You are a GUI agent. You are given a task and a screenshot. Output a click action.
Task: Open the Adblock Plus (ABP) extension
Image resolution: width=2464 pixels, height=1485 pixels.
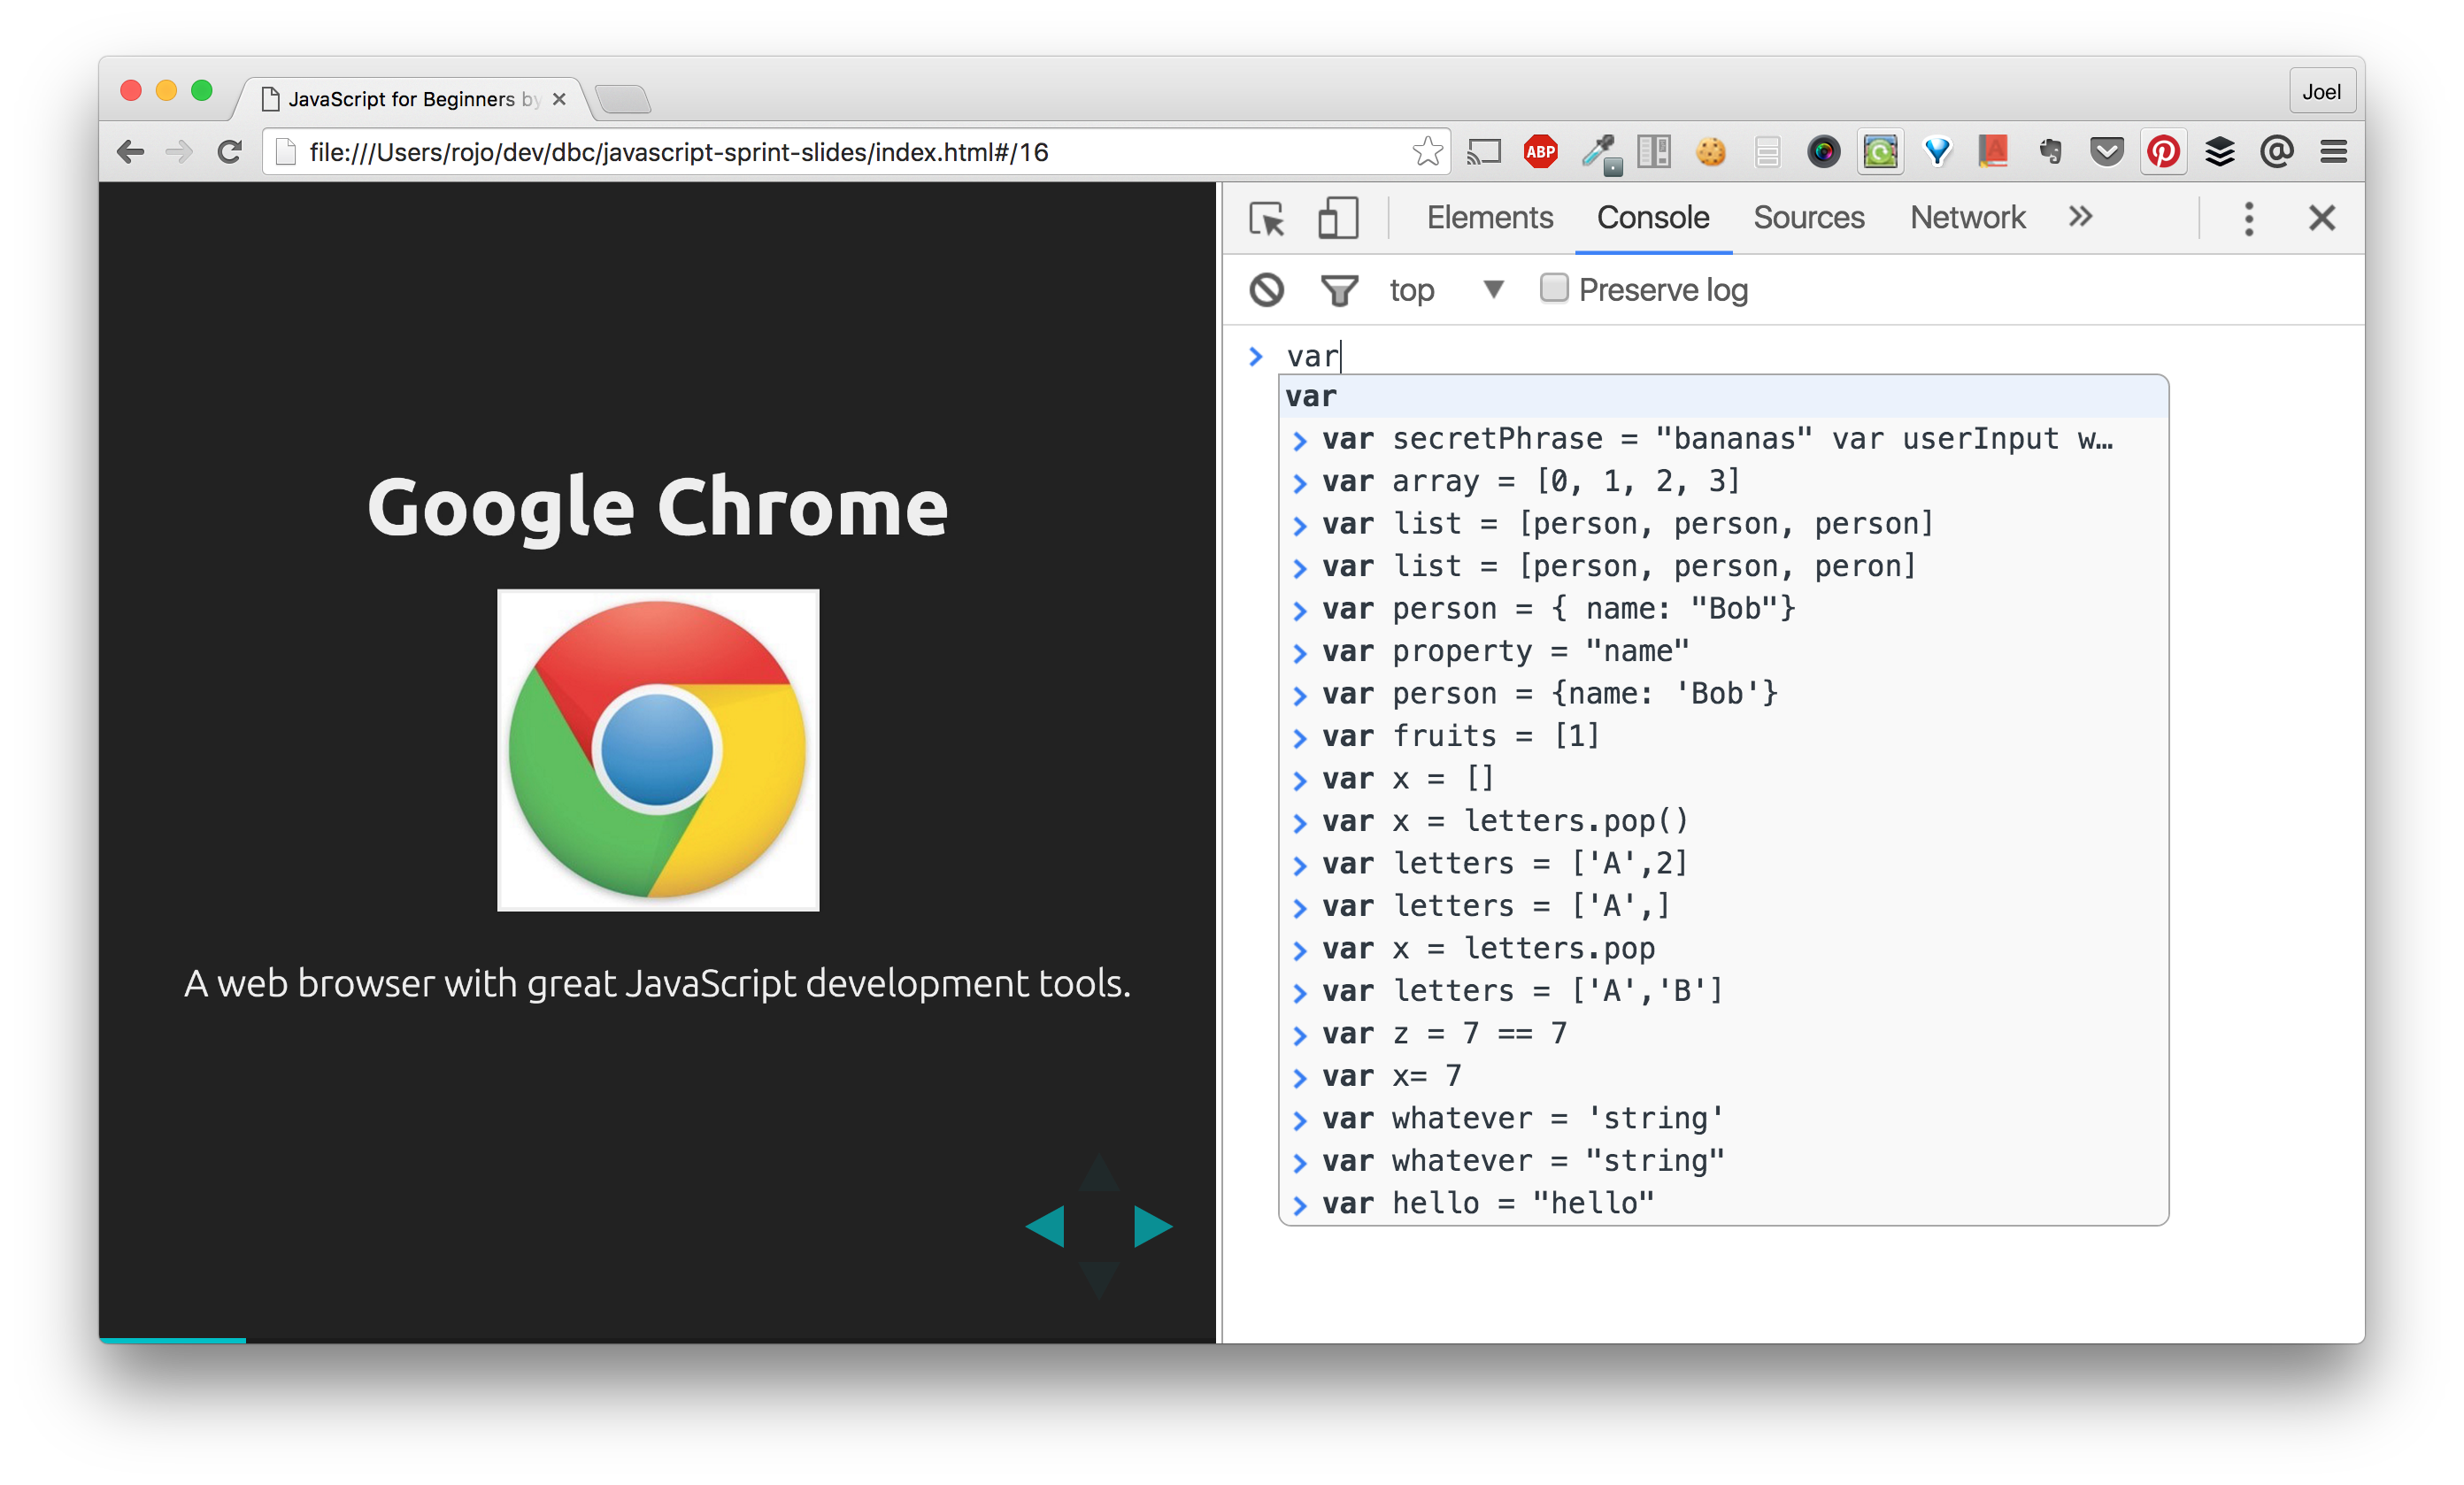tap(1540, 152)
